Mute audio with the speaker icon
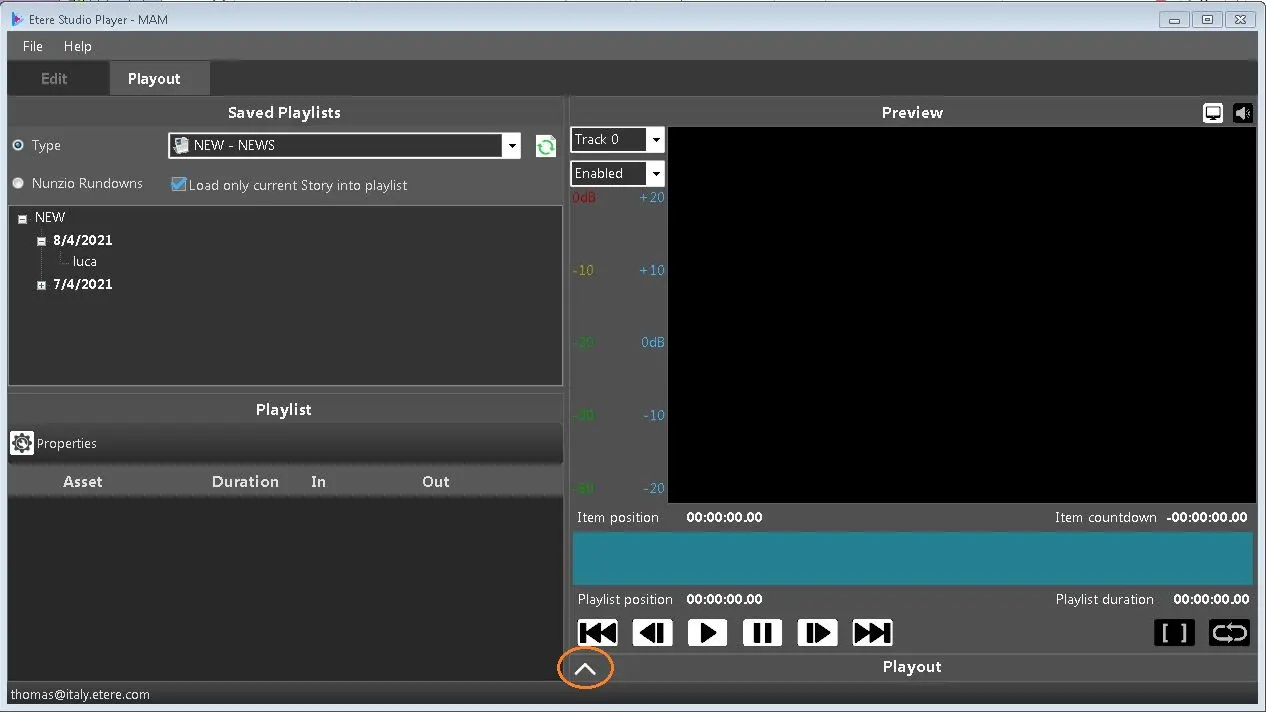This screenshot has height=712, width=1266. [x=1243, y=113]
